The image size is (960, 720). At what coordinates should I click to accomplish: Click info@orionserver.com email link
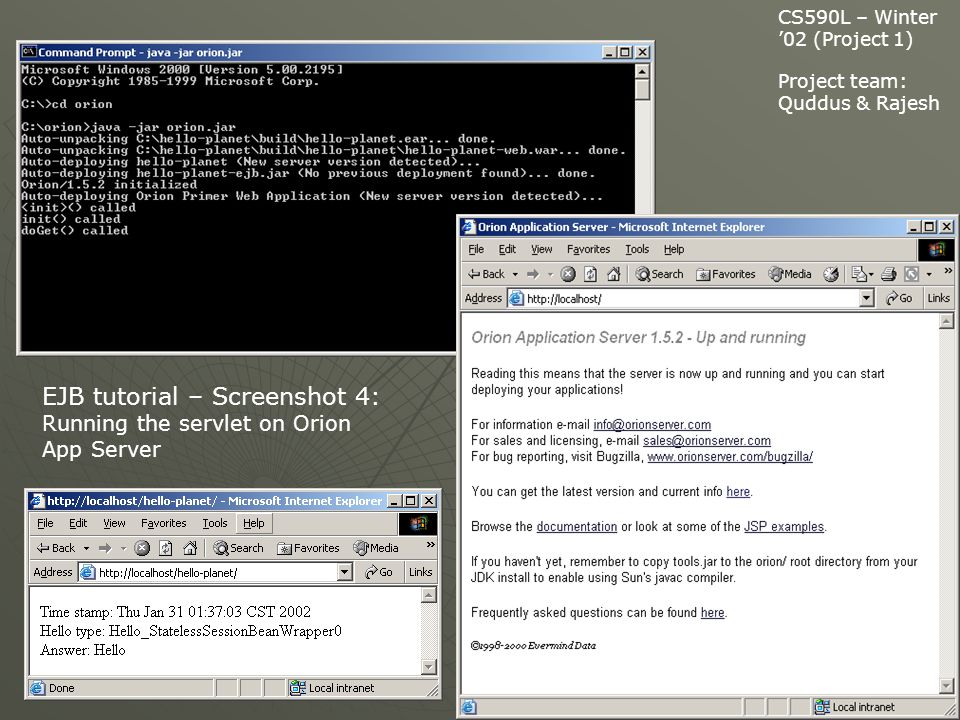[x=652, y=424]
